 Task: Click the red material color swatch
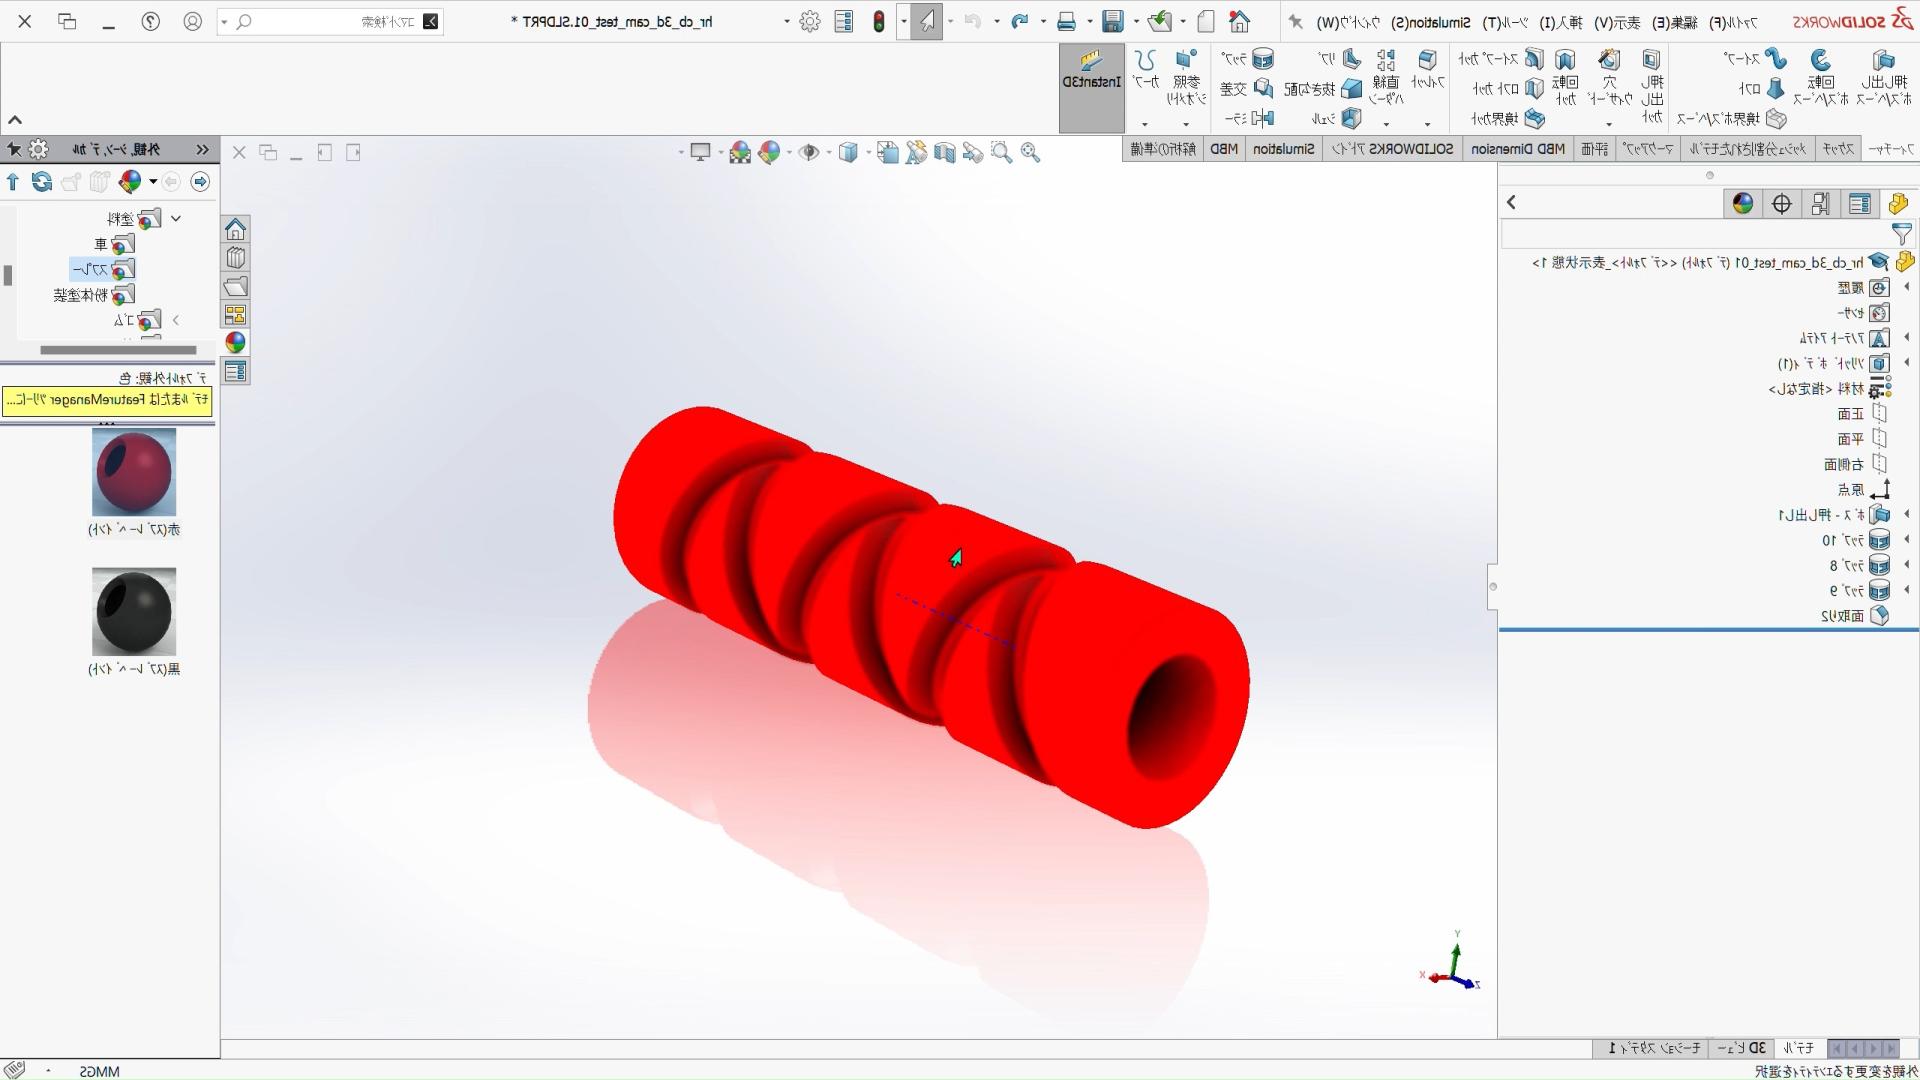click(x=133, y=472)
